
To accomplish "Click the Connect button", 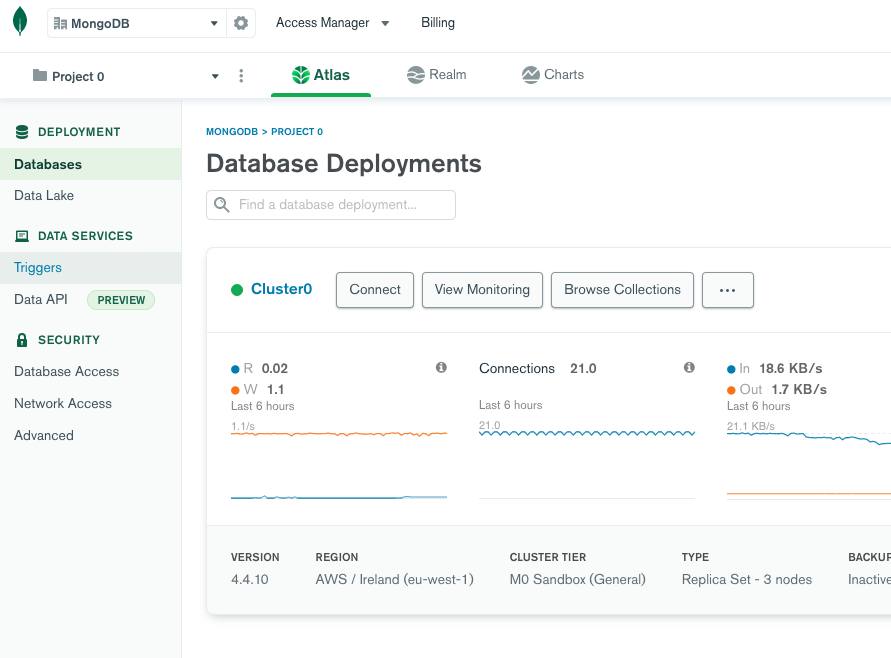I will [375, 290].
